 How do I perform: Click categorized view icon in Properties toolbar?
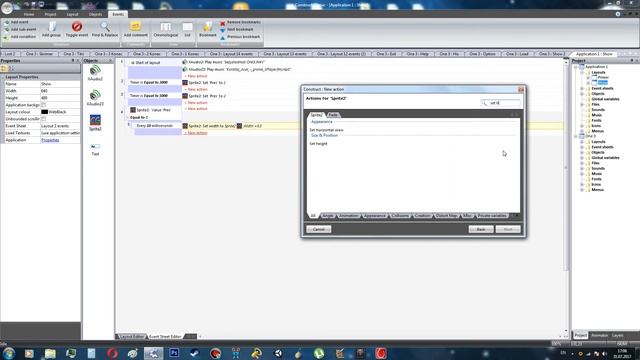click(x=4, y=68)
